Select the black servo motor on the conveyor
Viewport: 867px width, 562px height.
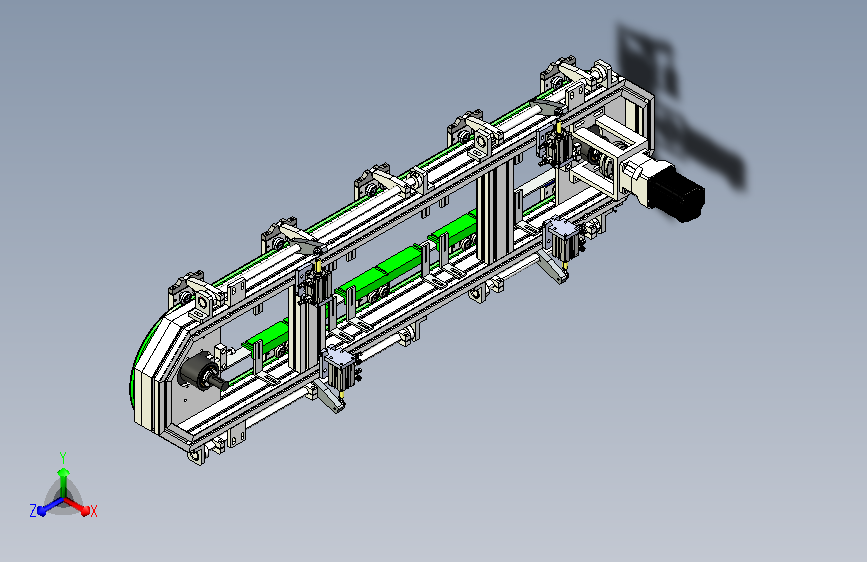676,195
